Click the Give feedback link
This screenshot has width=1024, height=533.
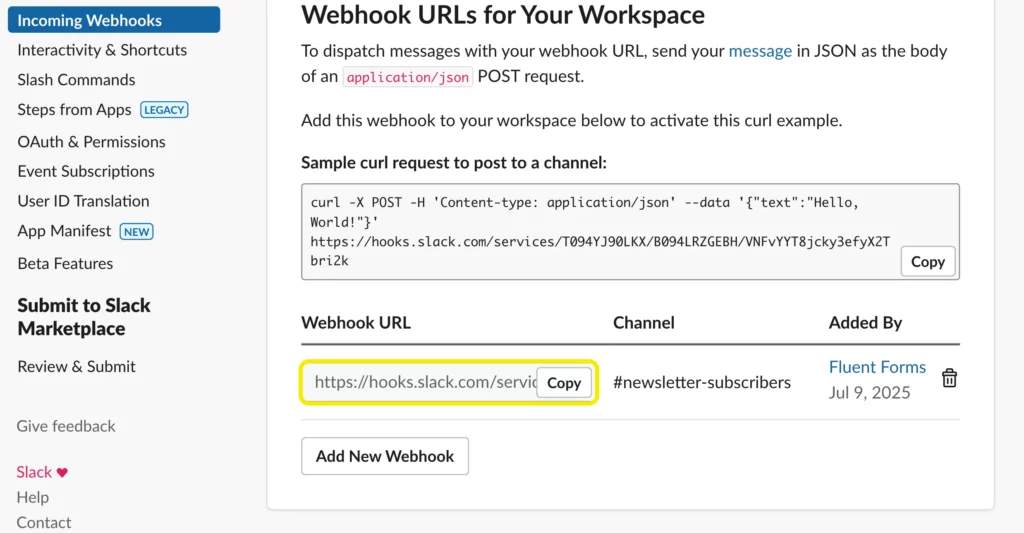coord(66,426)
